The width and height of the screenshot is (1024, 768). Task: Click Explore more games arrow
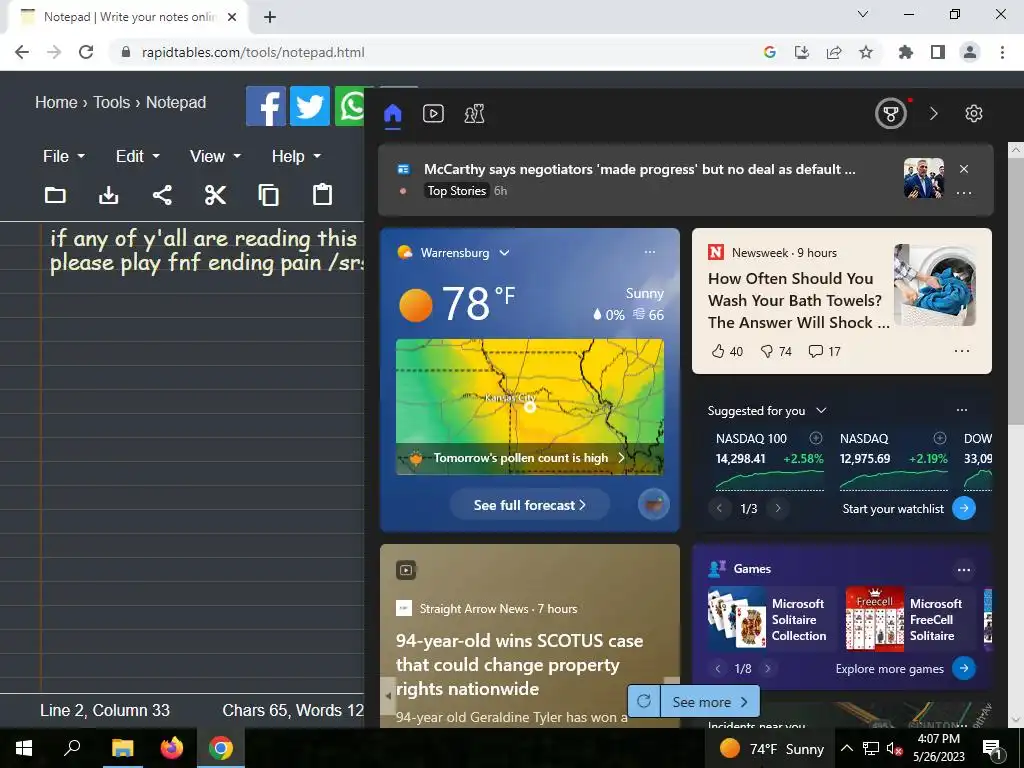[964, 668]
